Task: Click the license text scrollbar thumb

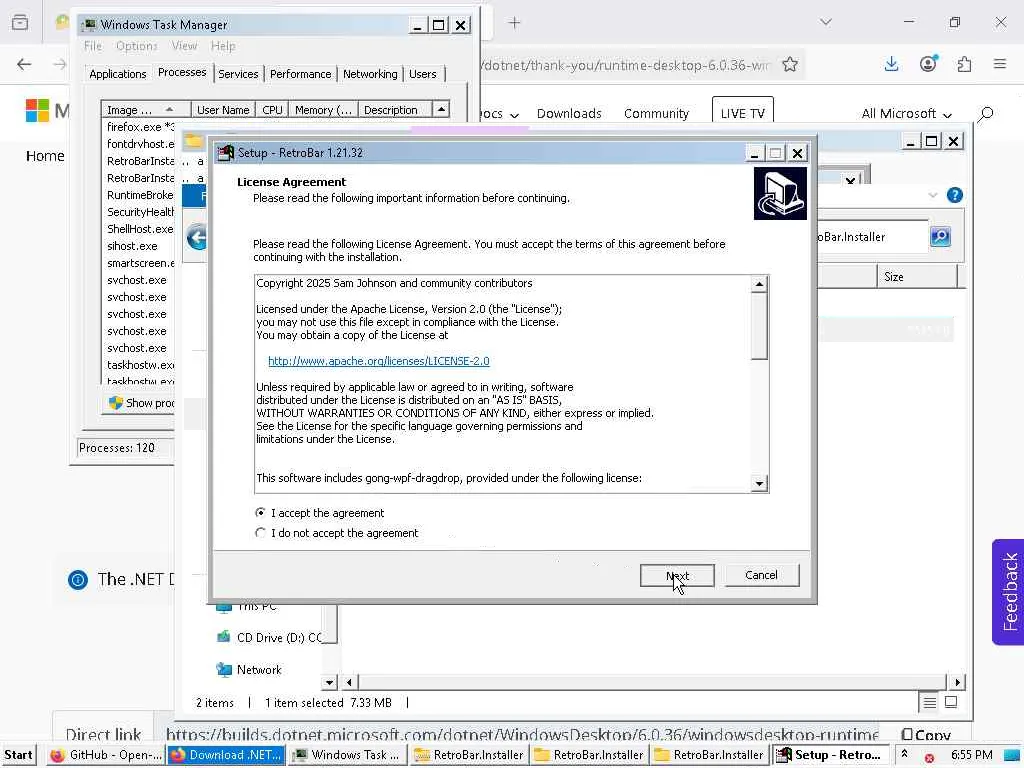Action: [x=759, y=327]
